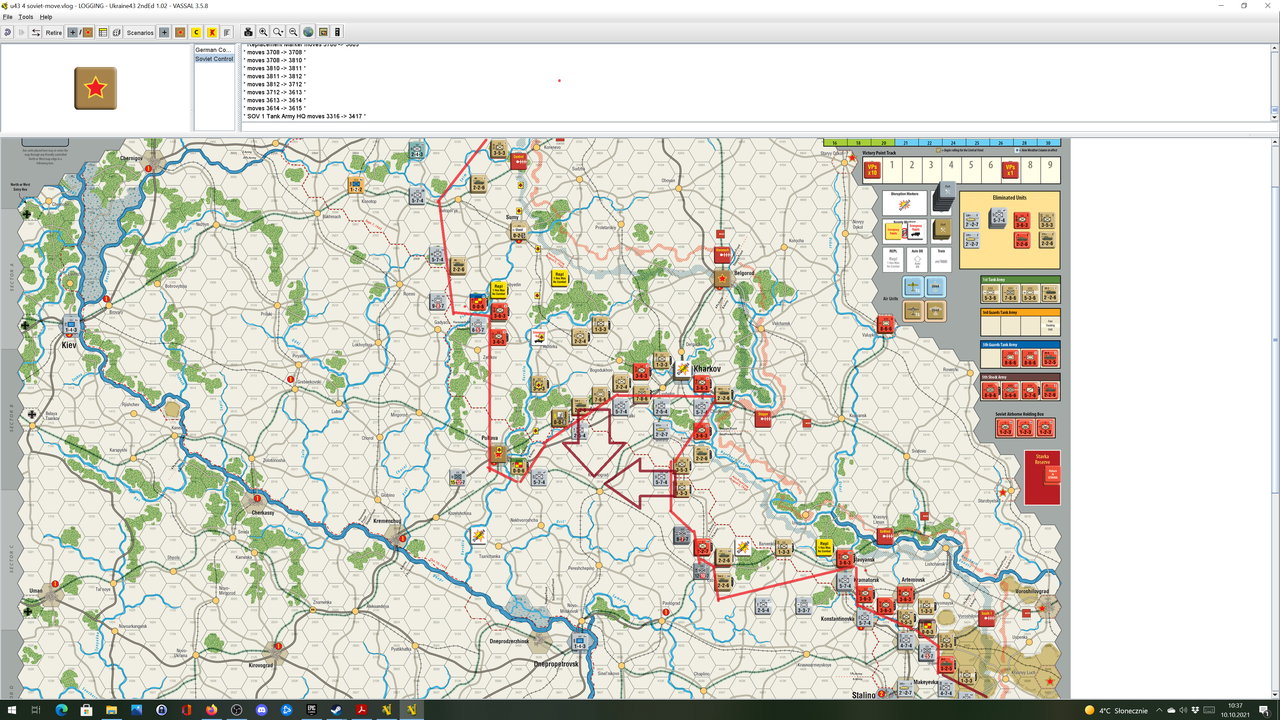Open Steam from the taskbar
This screenshot has width=1280, height=720.
pos(336,710)
